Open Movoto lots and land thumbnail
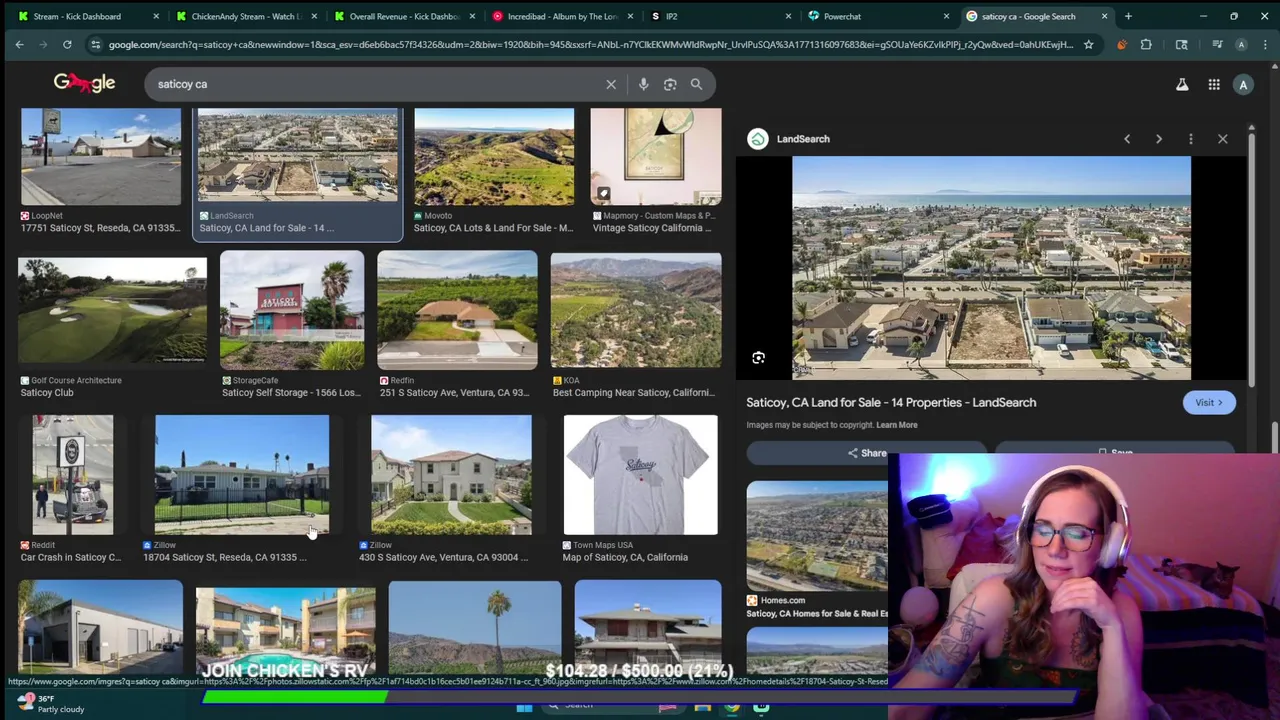 (494, 157)
